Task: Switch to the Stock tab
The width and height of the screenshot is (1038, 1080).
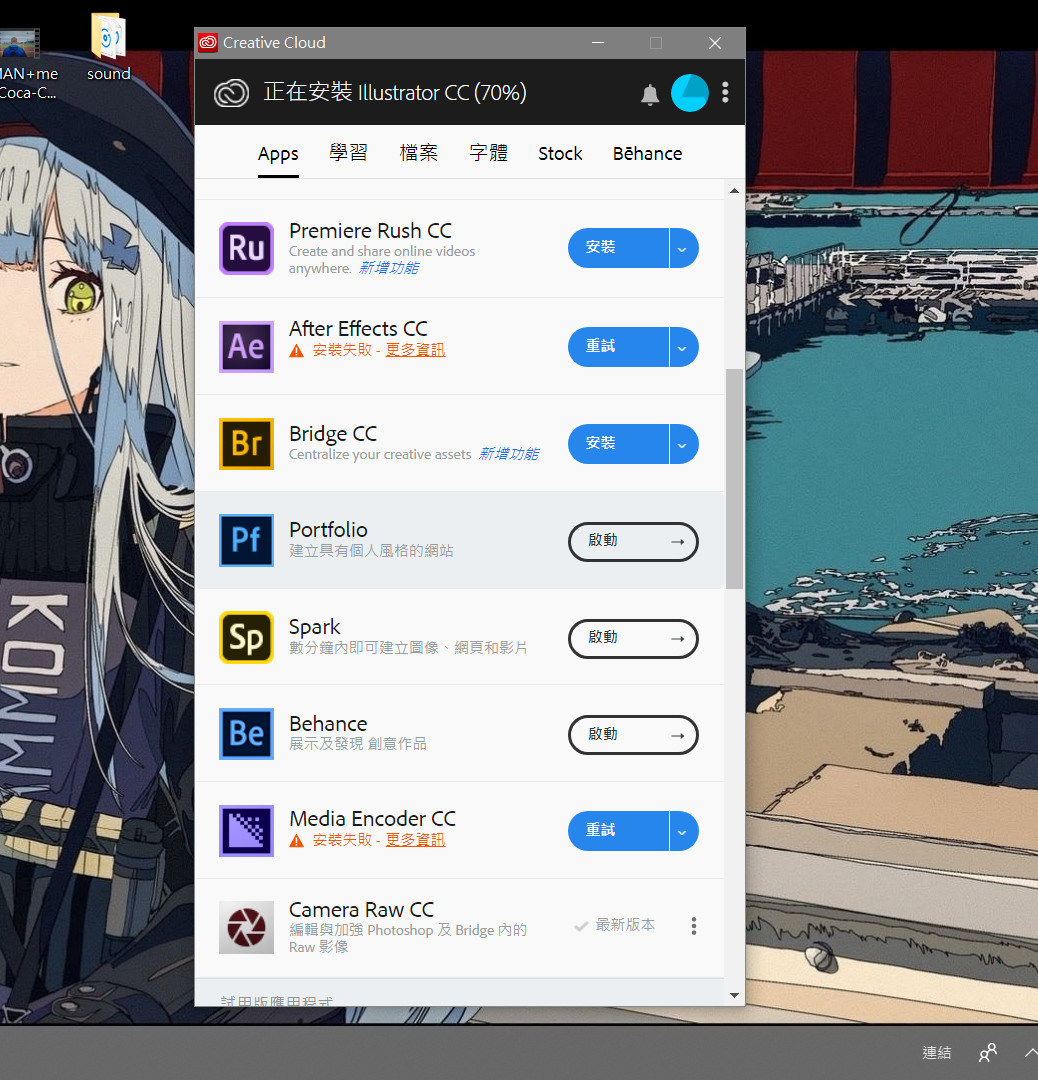Action: click(560, 153)
